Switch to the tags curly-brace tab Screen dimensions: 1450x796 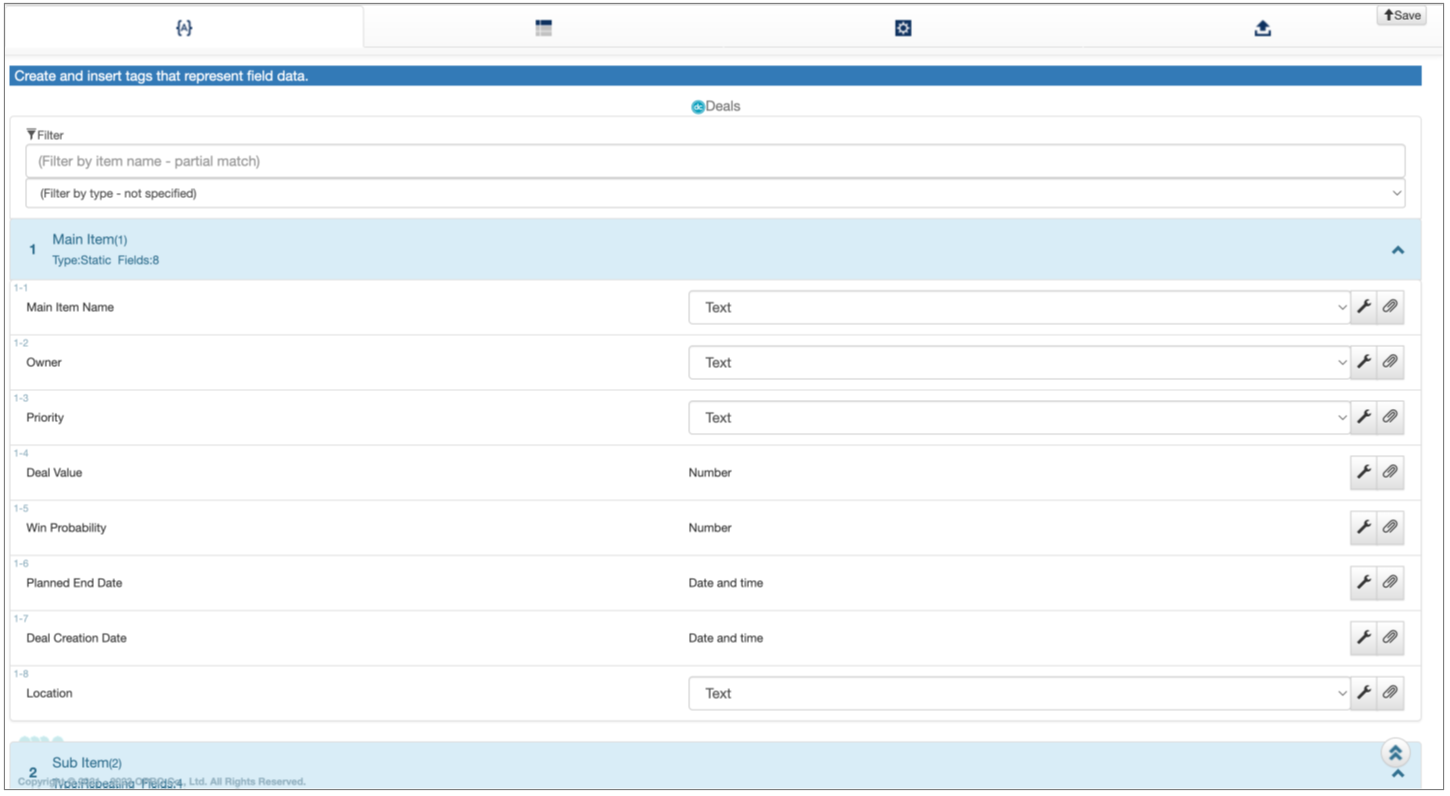(x=184, y=28)
